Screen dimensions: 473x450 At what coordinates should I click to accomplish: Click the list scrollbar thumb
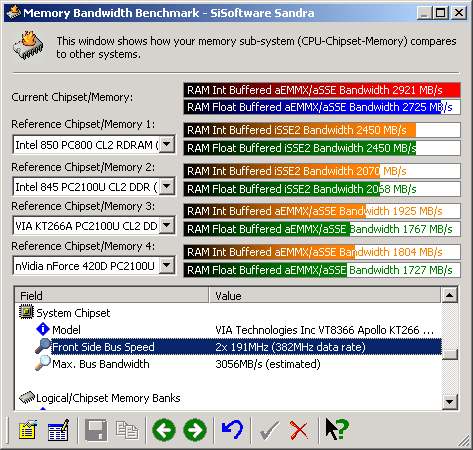pos(449,355)
